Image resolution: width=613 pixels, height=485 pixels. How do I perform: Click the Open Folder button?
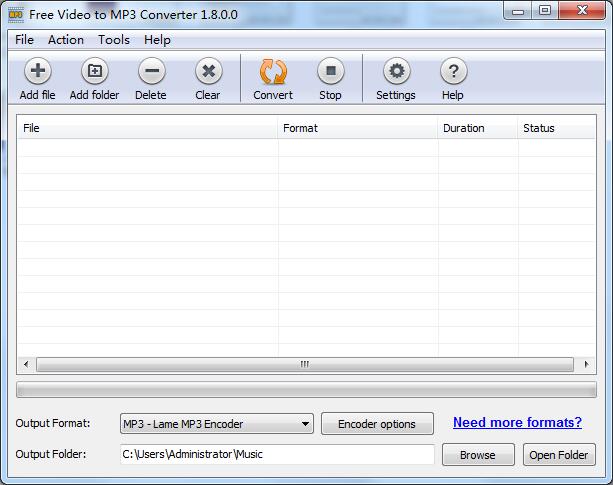[x=559, y=455]
